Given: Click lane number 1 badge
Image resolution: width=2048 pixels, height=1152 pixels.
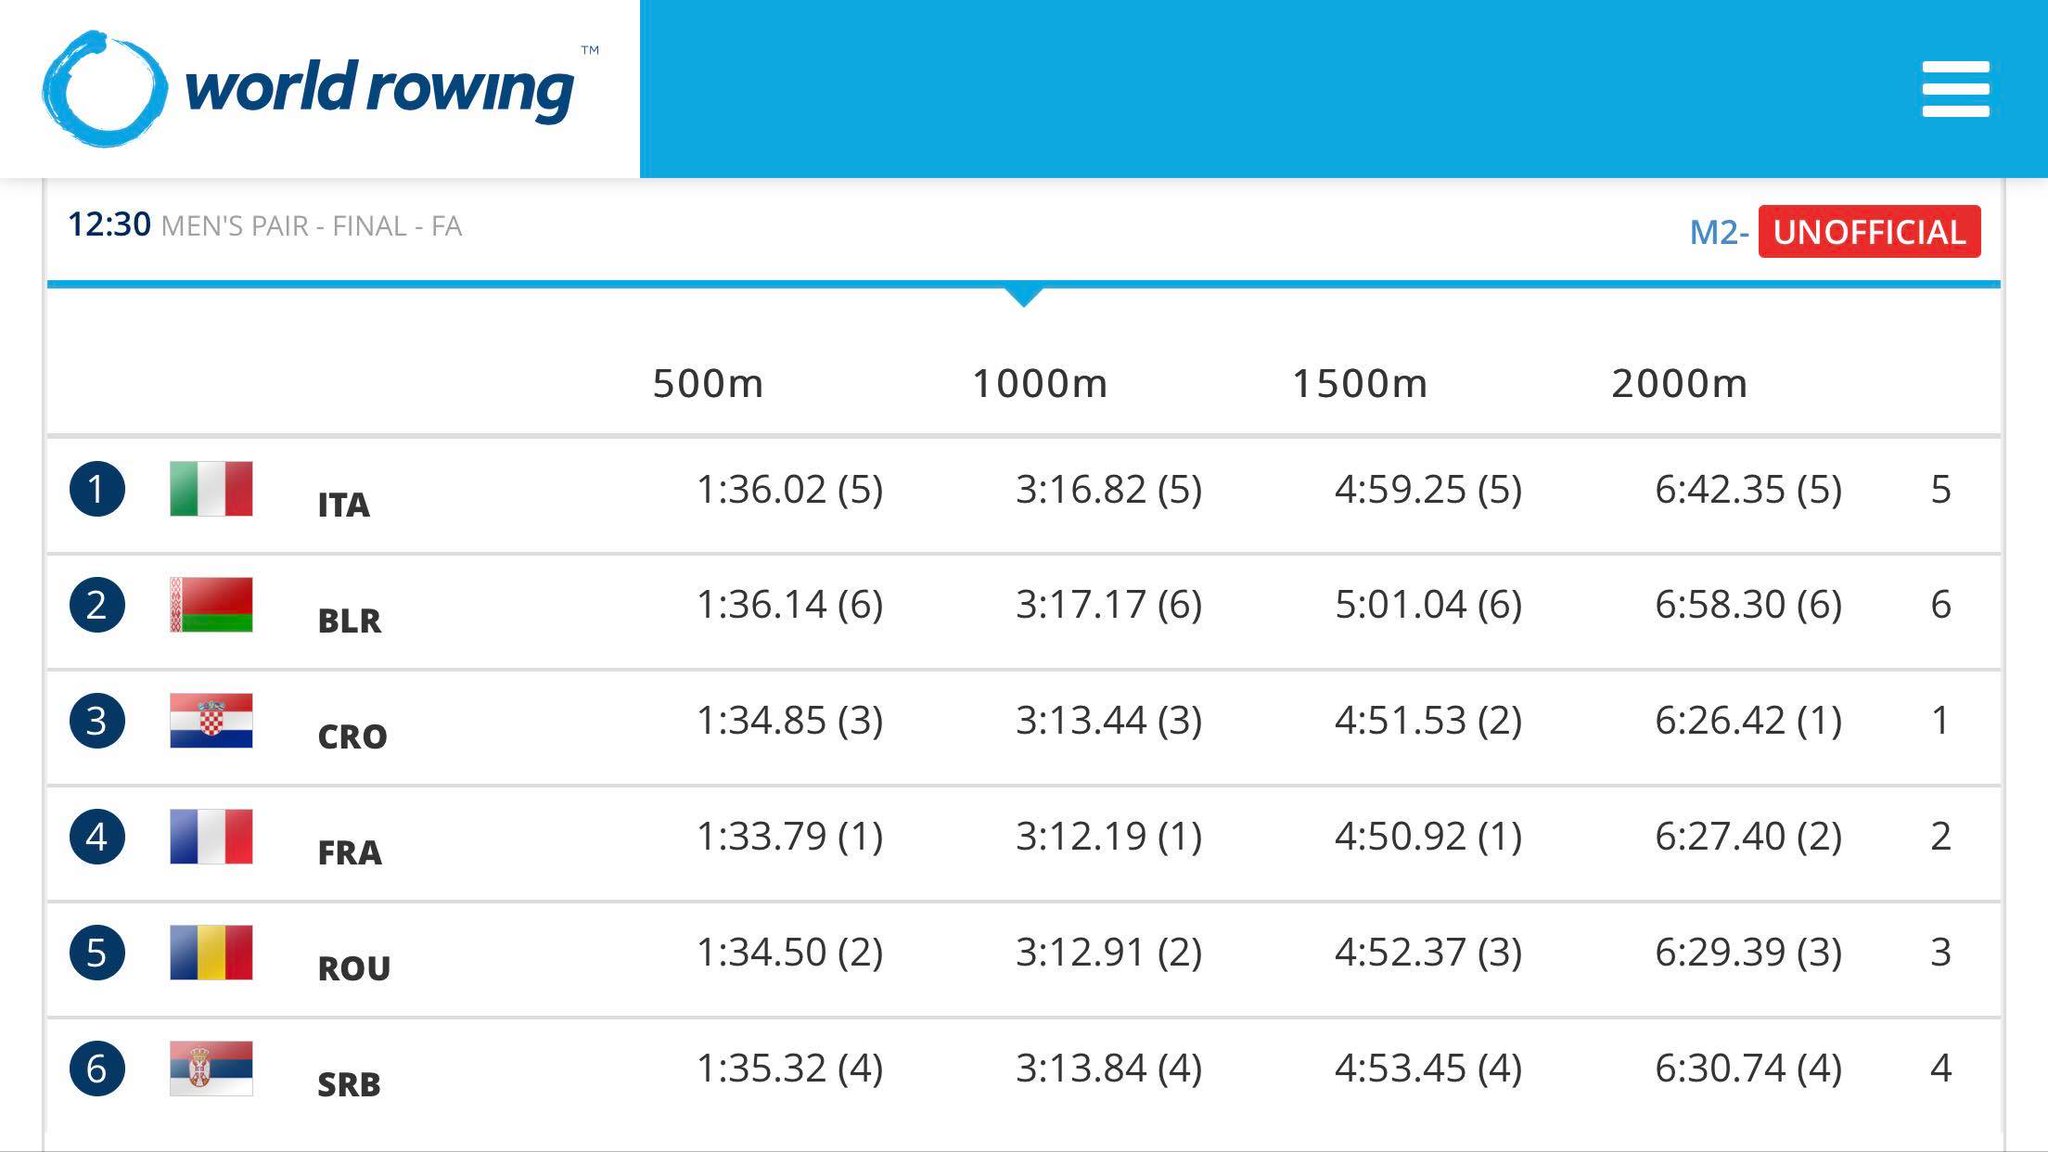Looking at the screenshot, I should [97, 489].
